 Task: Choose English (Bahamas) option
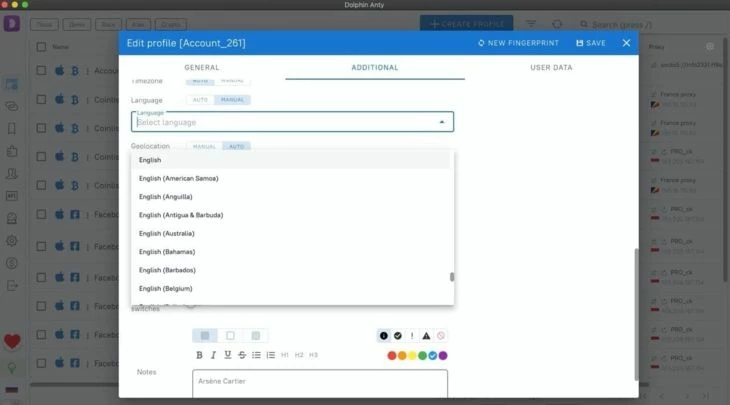click(x=291, y=252)
